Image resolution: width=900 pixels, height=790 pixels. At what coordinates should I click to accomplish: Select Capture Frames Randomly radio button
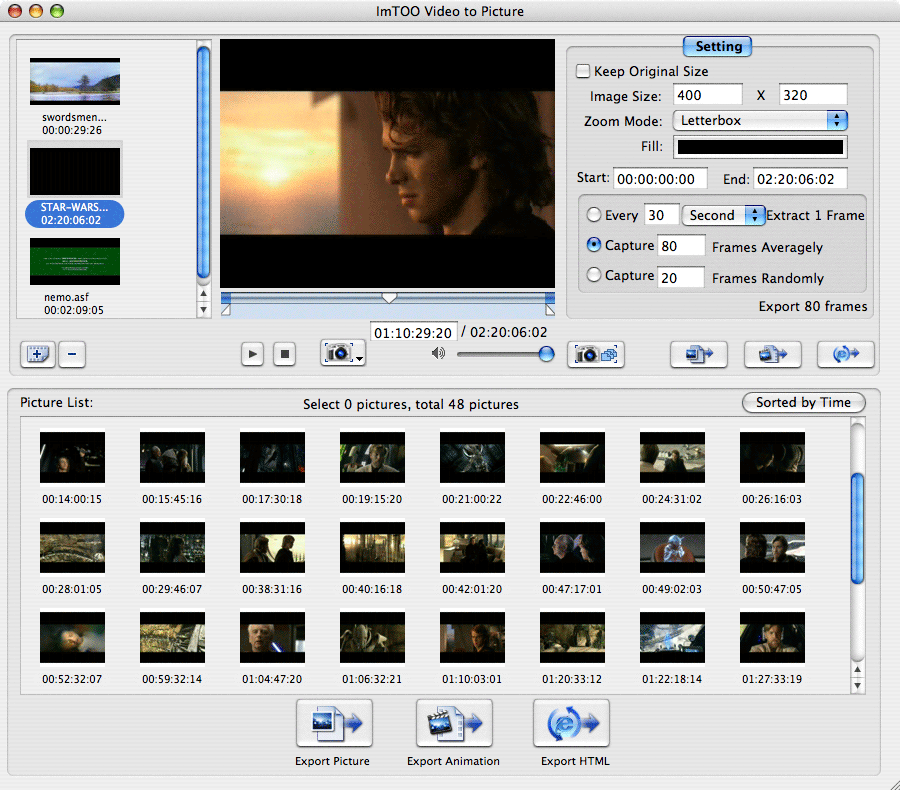(x=594, y=275)
